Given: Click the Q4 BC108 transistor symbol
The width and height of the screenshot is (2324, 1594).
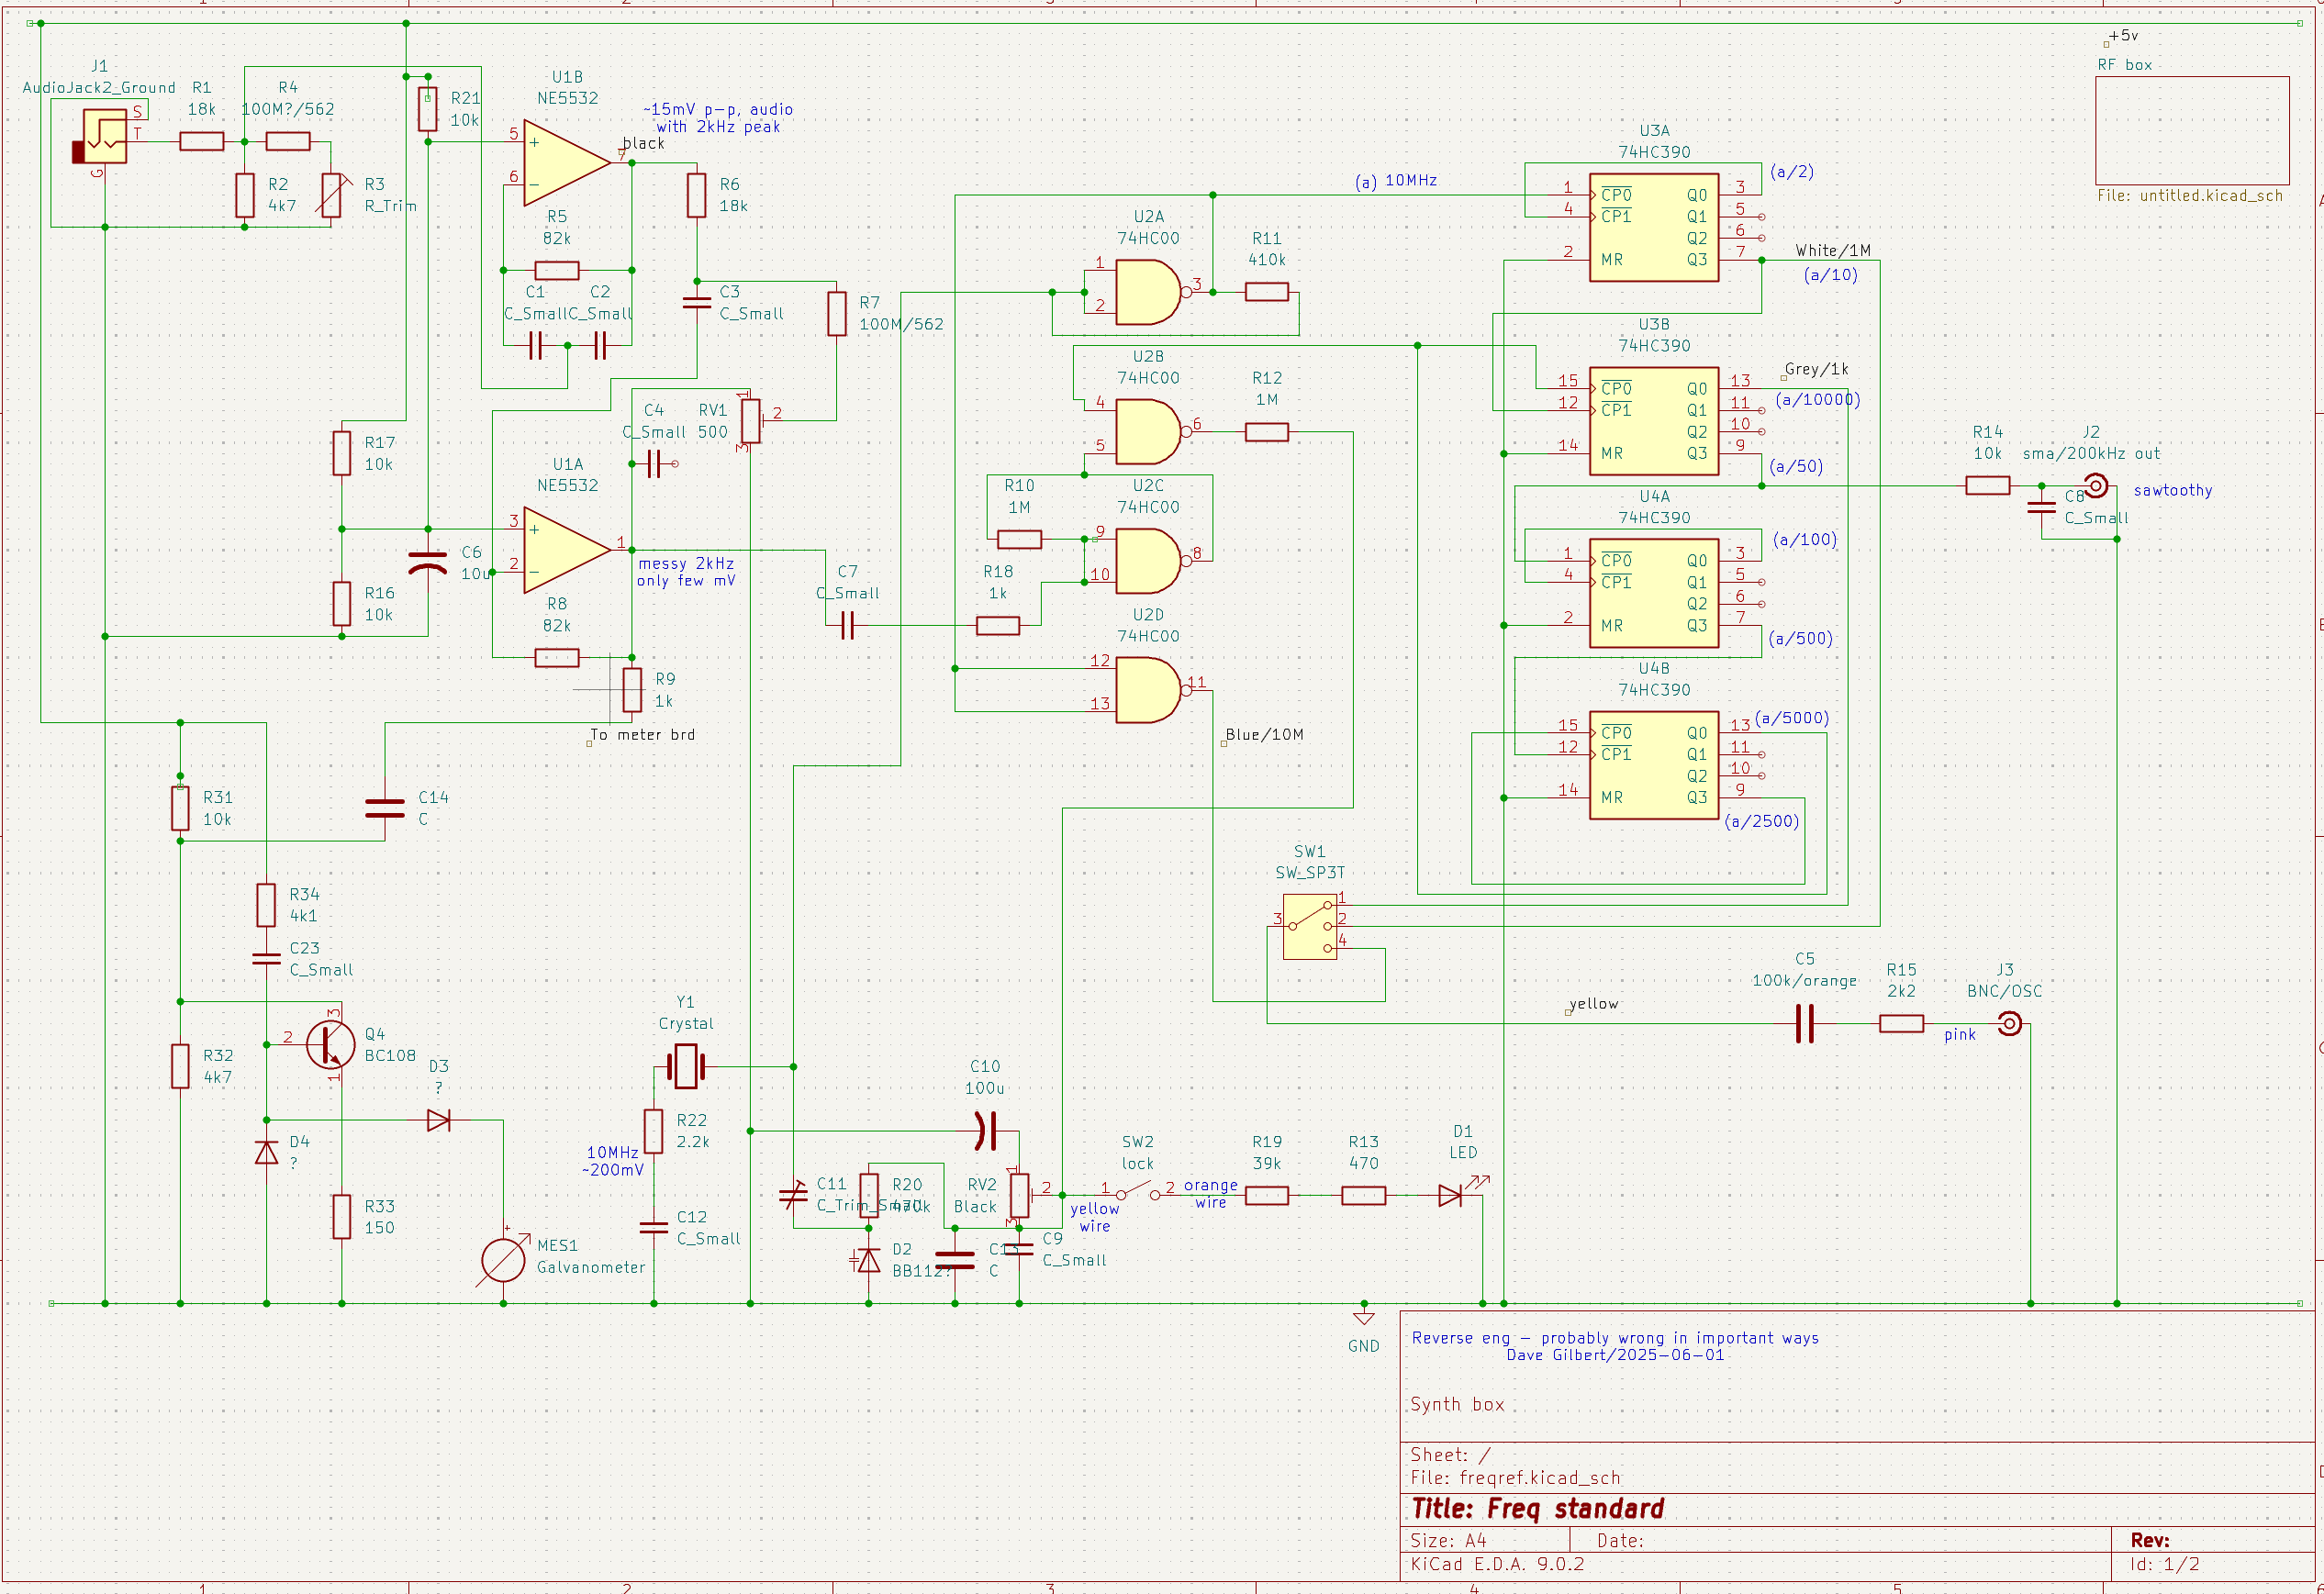Looking at the screenshot, I should (x=330, y=1045).
